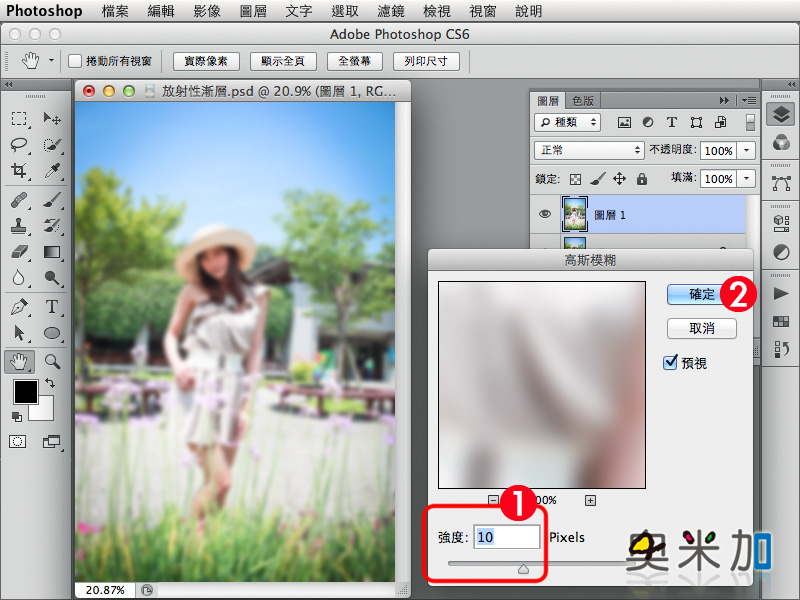
Task: Toggle lock transparent pixels
Action: pos(575,179)
